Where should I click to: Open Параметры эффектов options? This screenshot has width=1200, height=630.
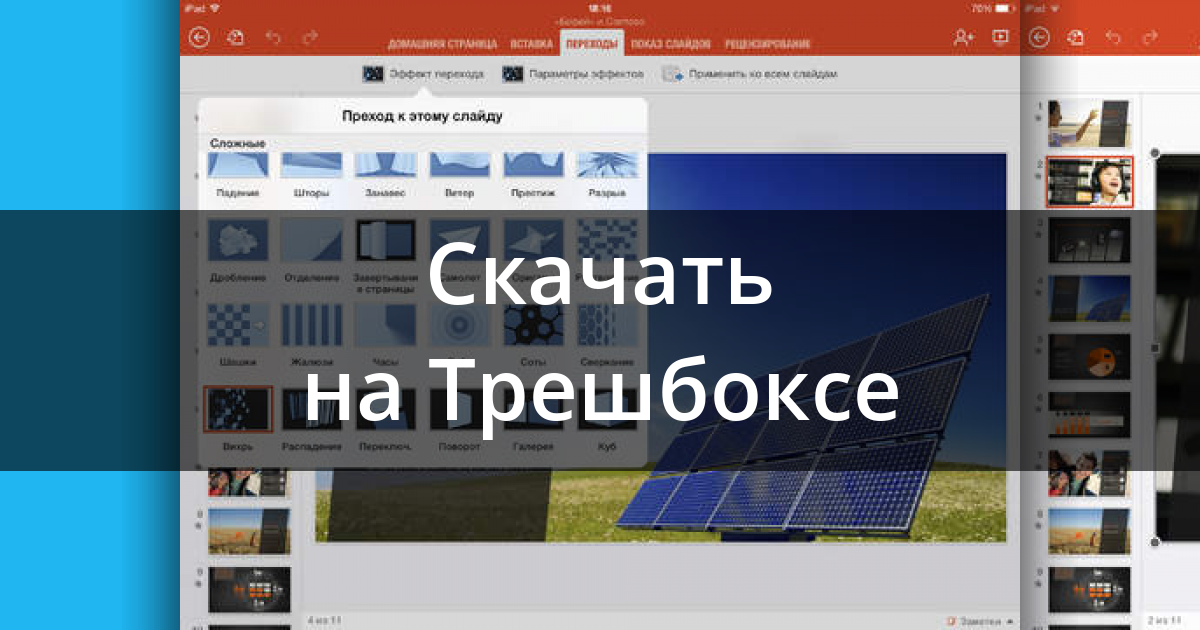(572, 74)
